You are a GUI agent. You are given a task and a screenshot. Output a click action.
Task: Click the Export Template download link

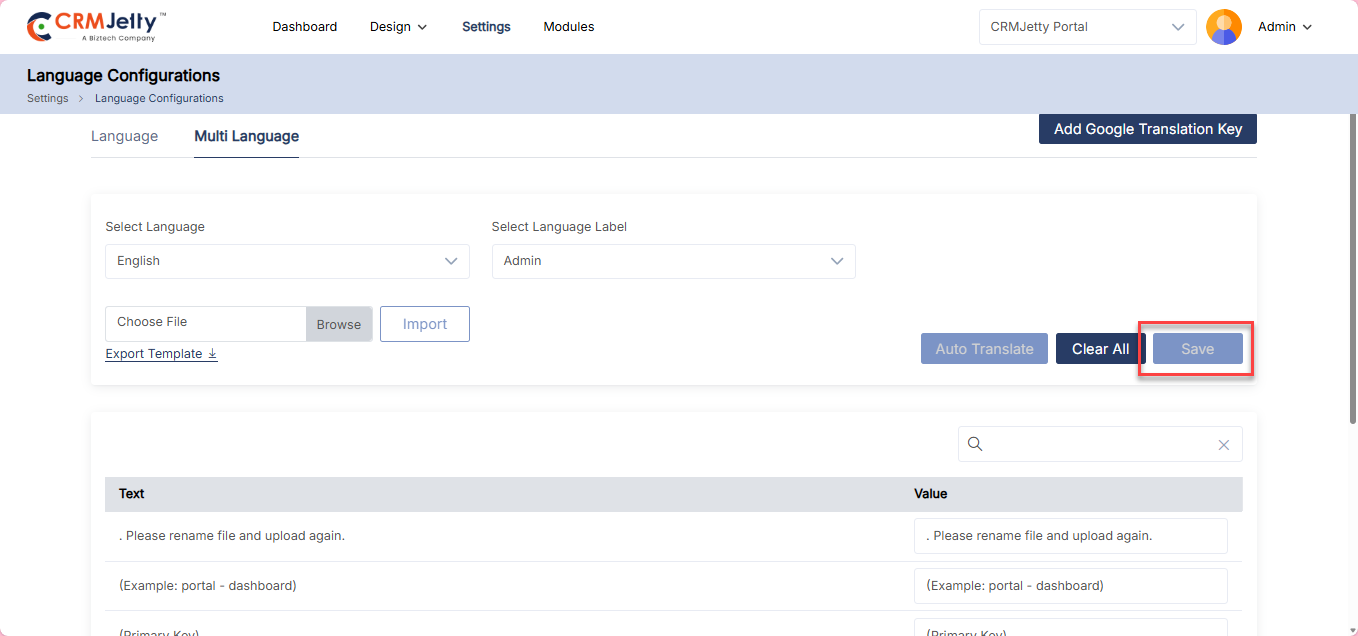click(x=161, y=354)
